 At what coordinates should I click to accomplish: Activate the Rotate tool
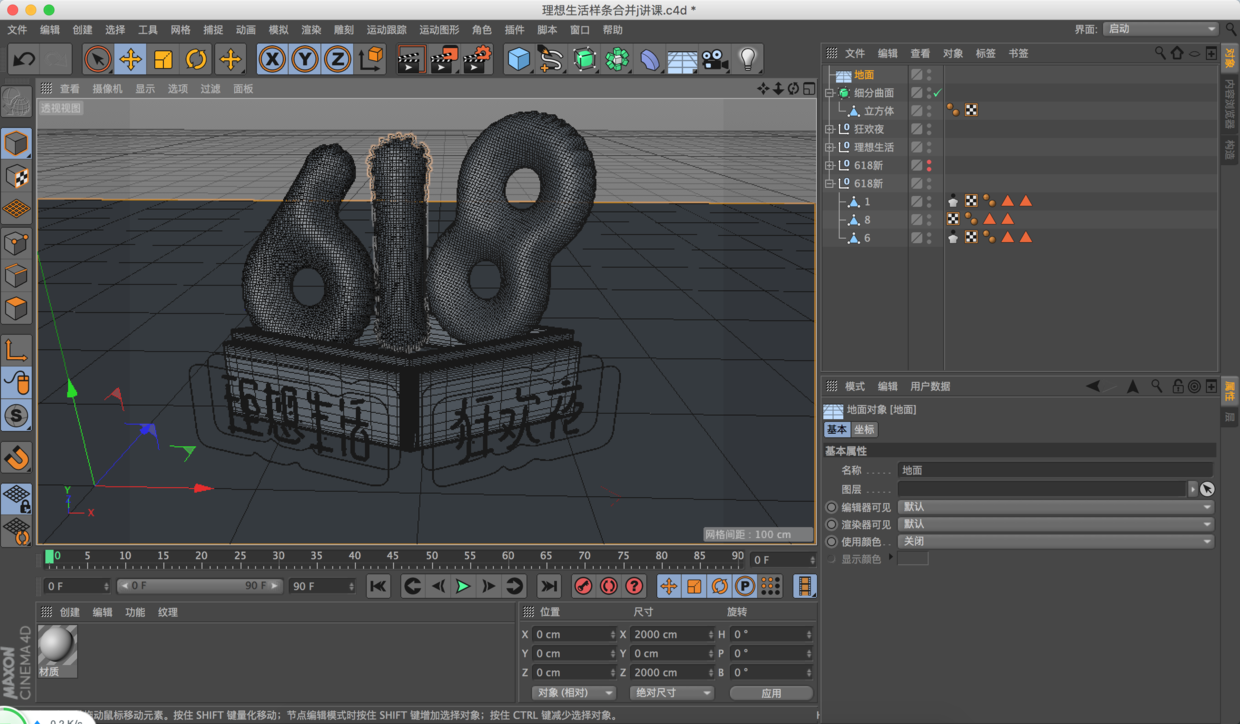coord(196,59)
